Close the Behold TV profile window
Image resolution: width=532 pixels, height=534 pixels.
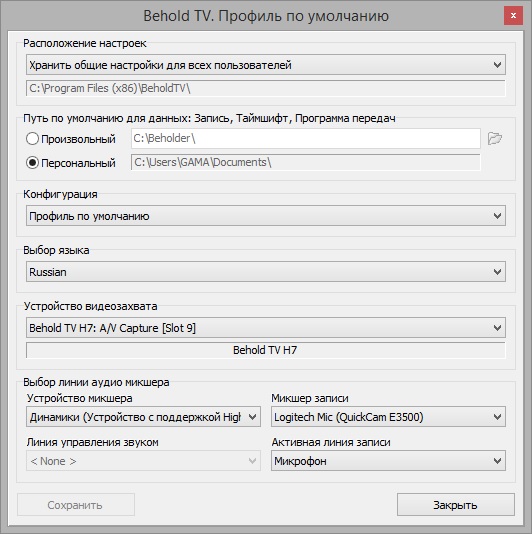coord(513,16)
